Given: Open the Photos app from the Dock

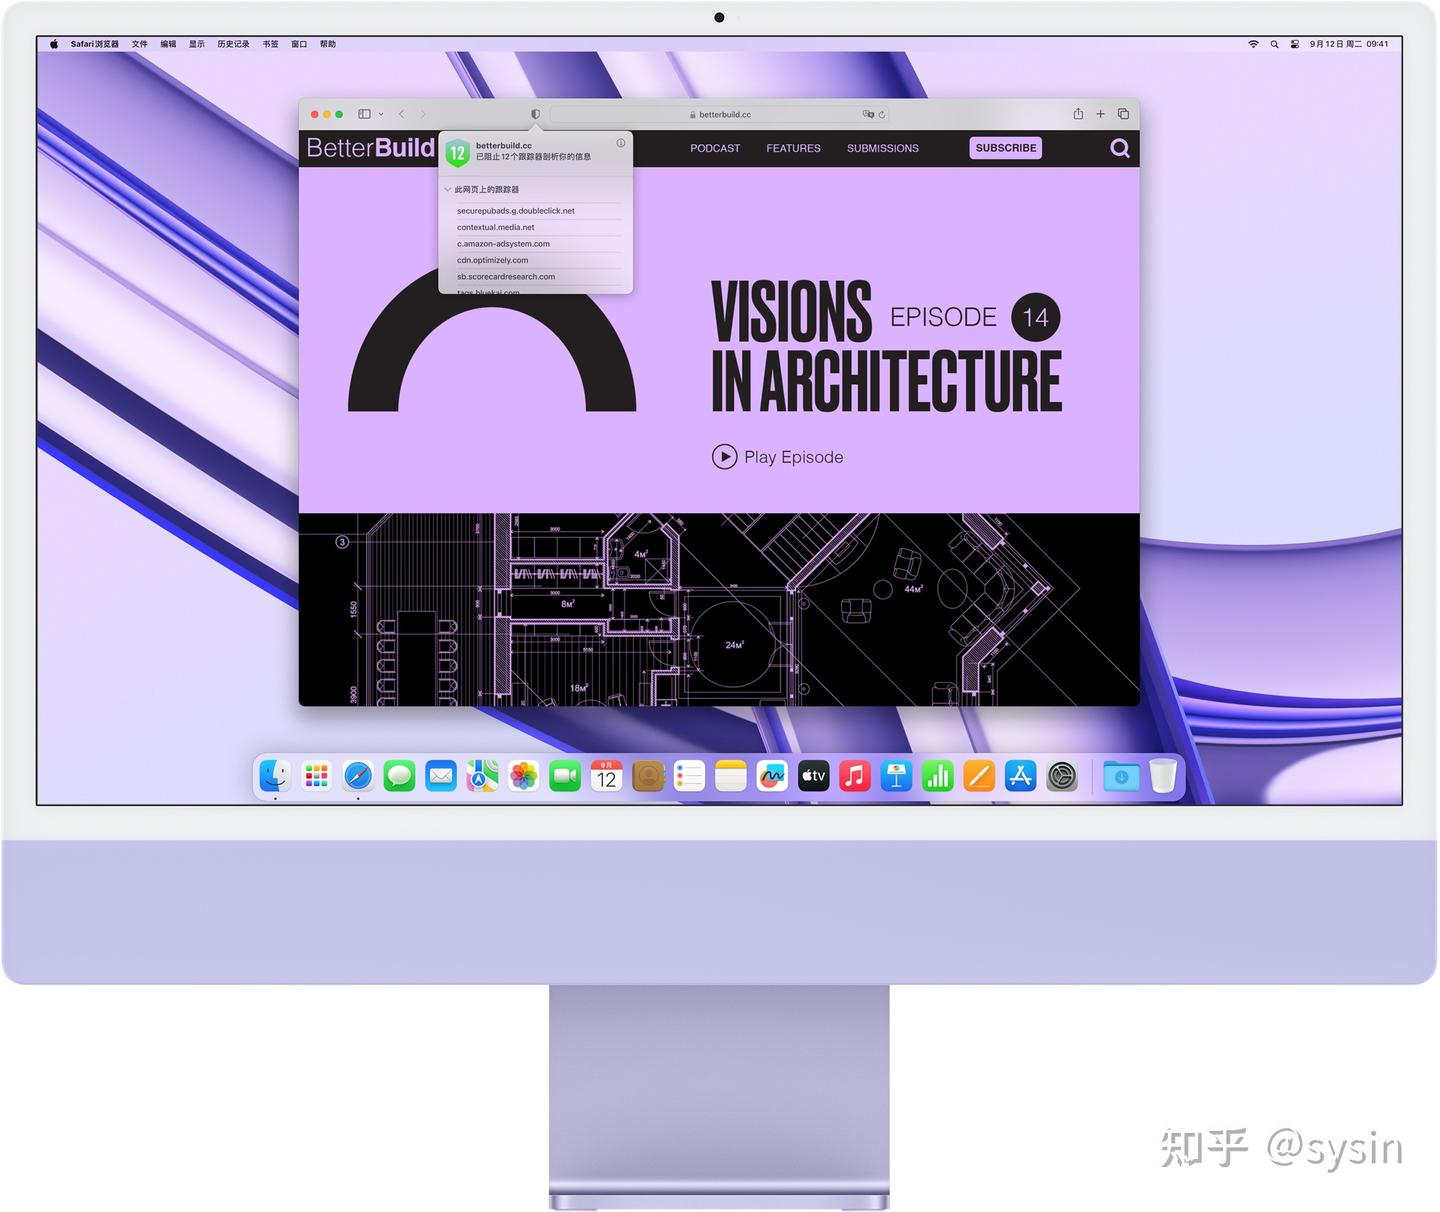Looking at the screenshot, I should (x=524, y=776).
